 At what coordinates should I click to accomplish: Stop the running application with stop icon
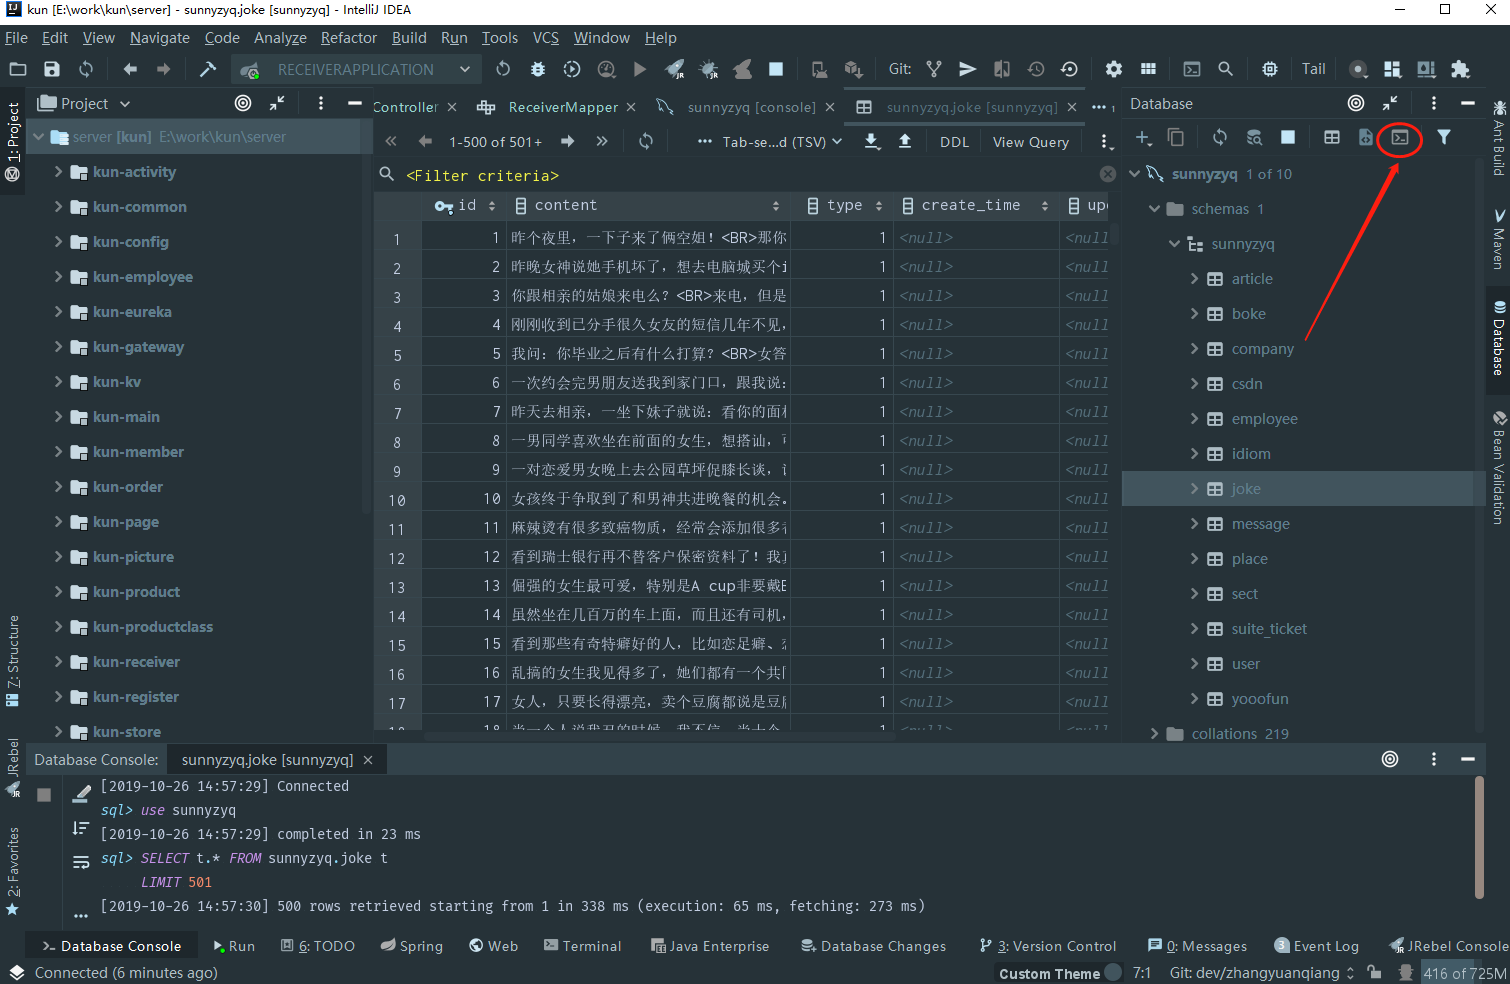tap(776, 69)
